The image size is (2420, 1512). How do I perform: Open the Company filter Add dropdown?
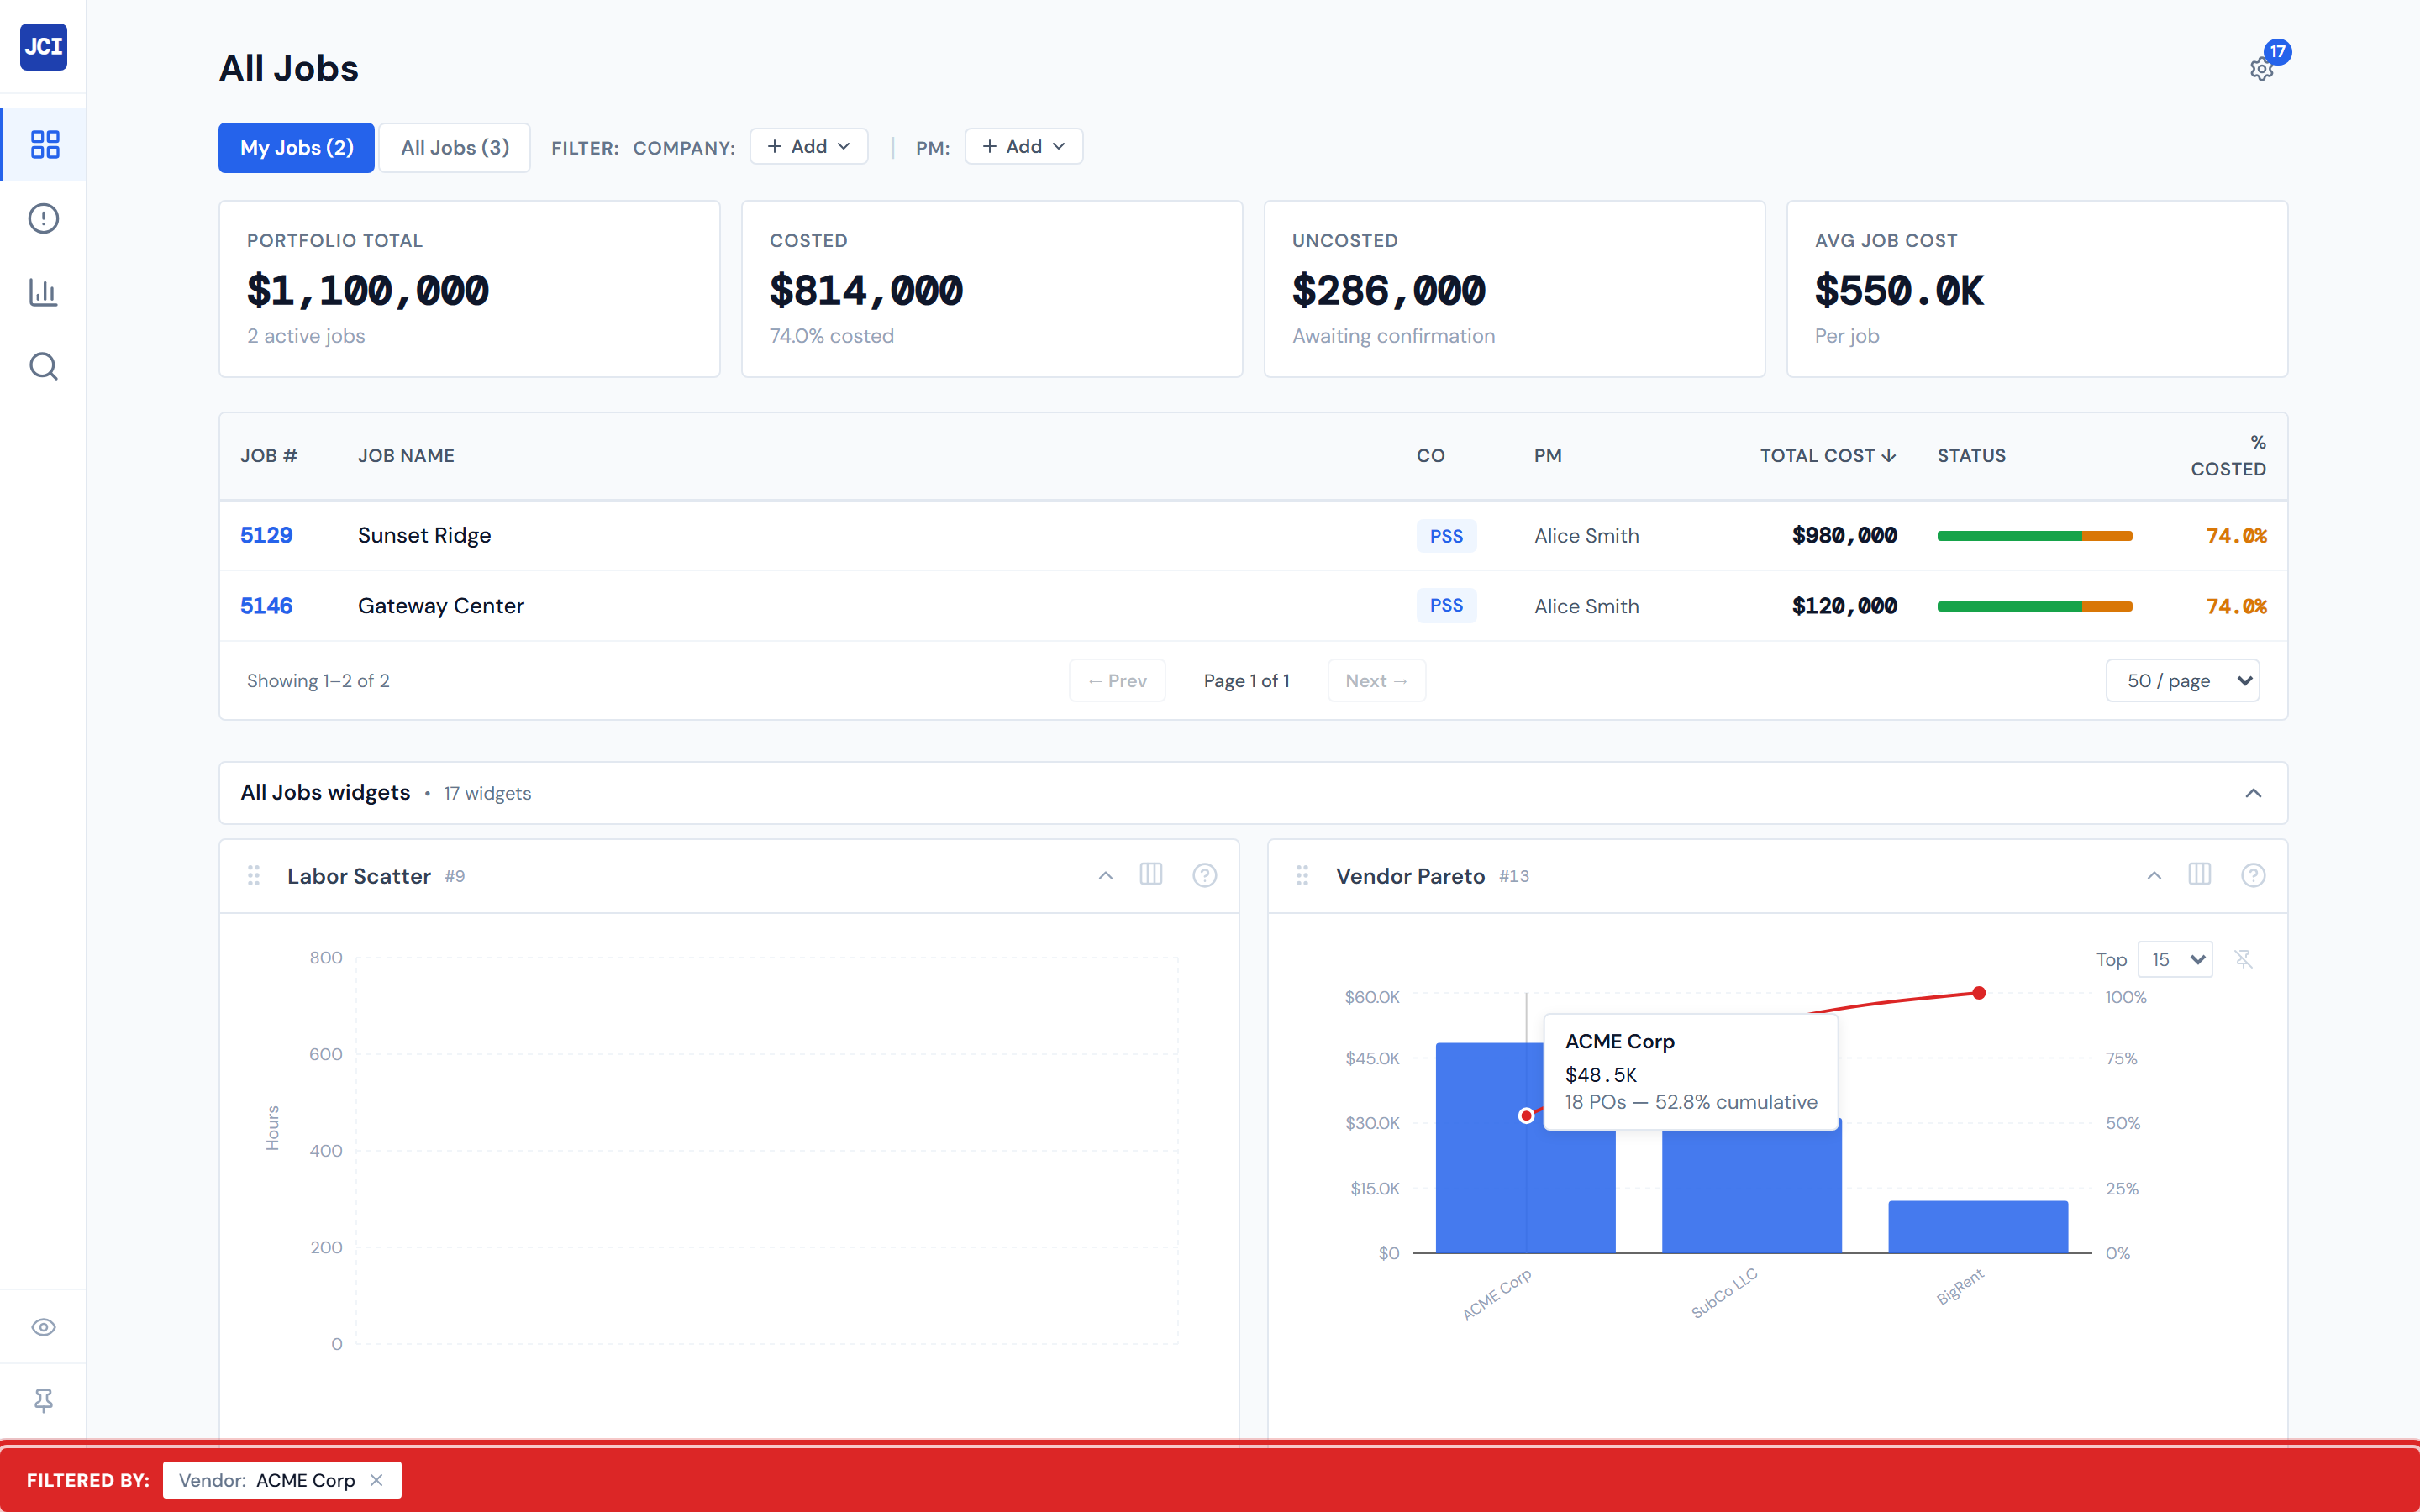[808, 147]
